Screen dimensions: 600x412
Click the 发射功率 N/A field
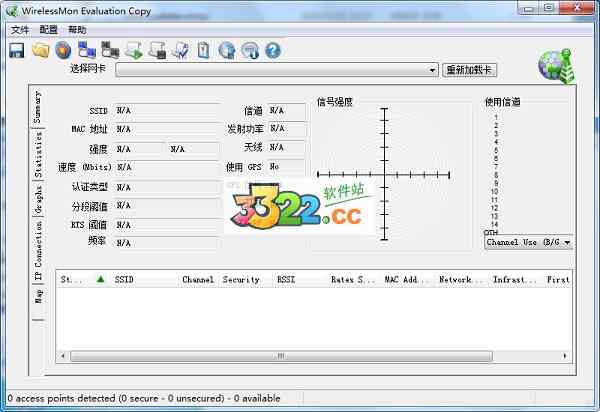287,129
